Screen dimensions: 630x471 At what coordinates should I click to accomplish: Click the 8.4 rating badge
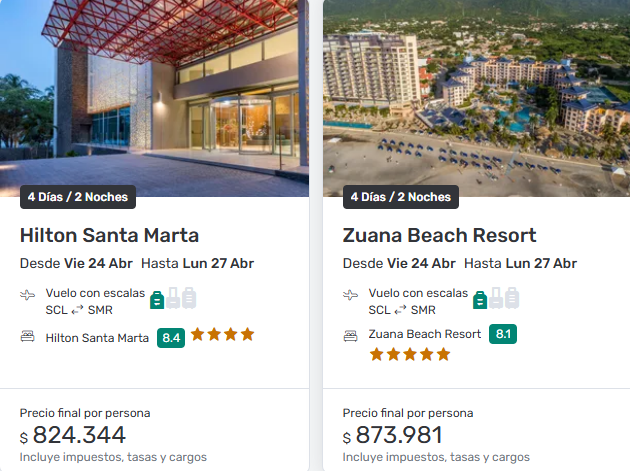(171, 337)
